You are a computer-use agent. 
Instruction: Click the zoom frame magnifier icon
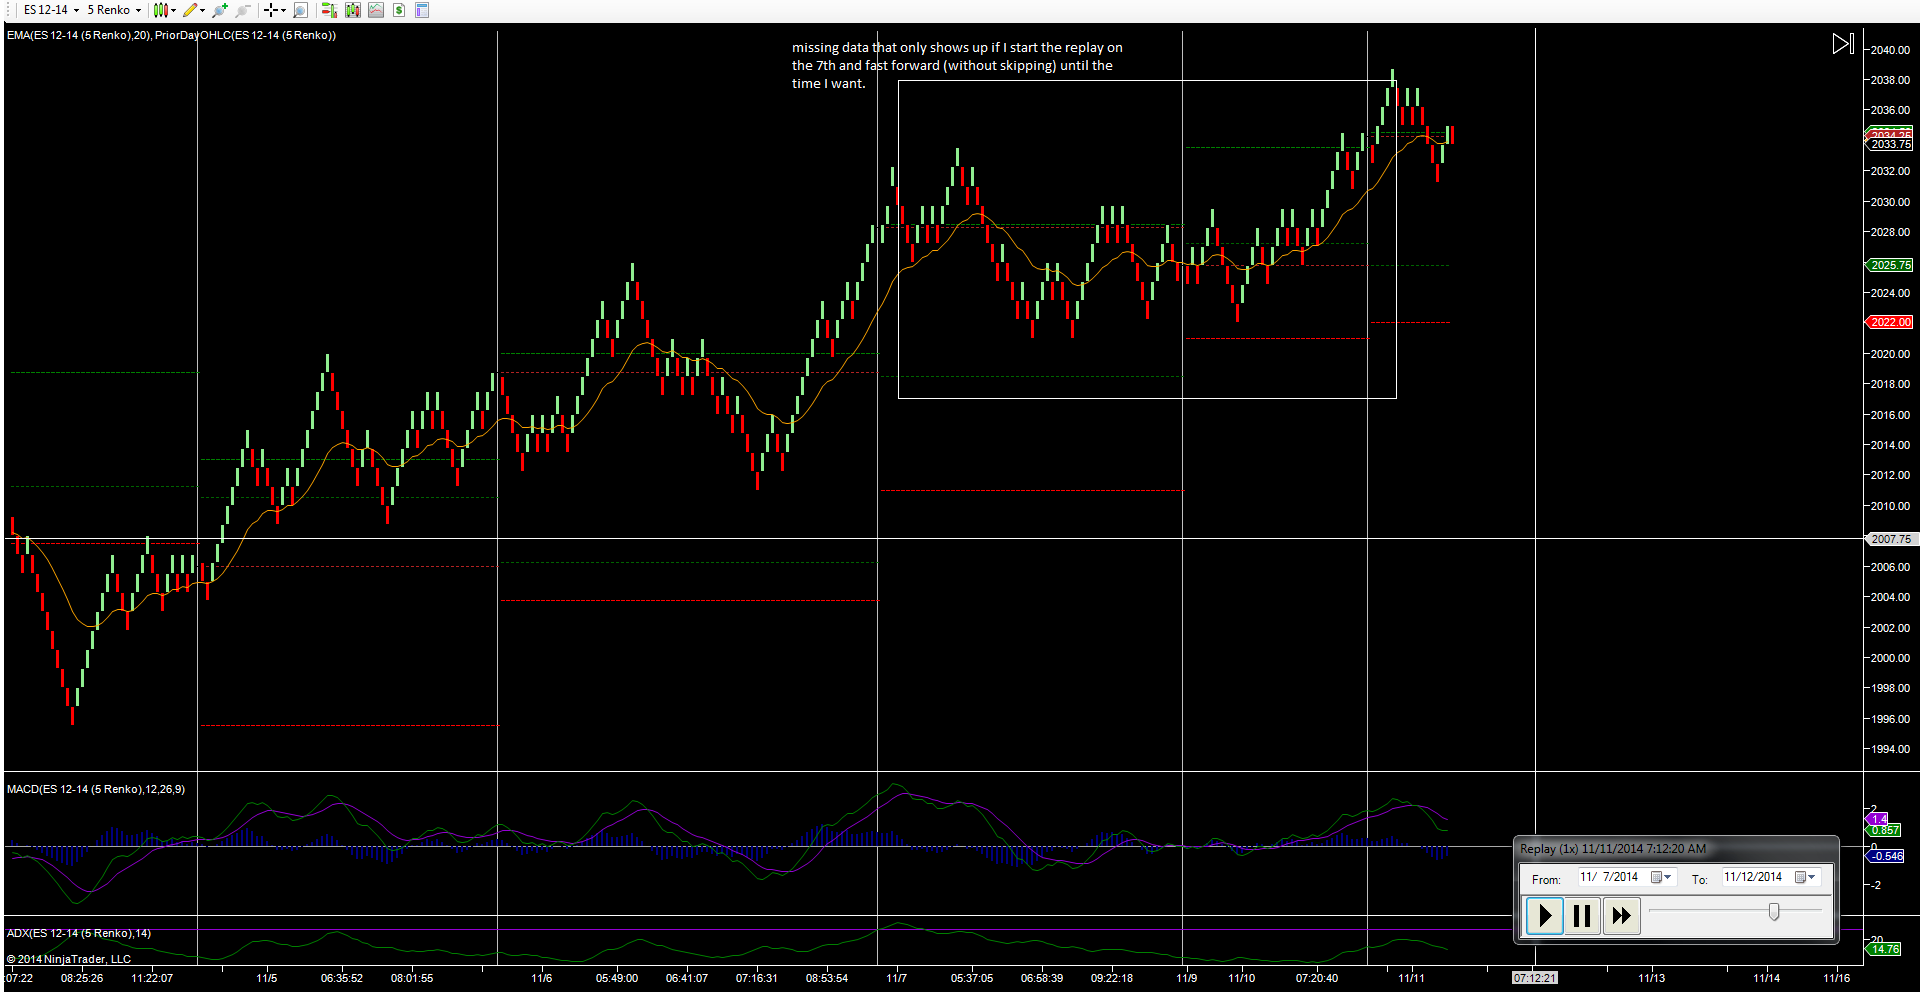click(x=300, y=10)
